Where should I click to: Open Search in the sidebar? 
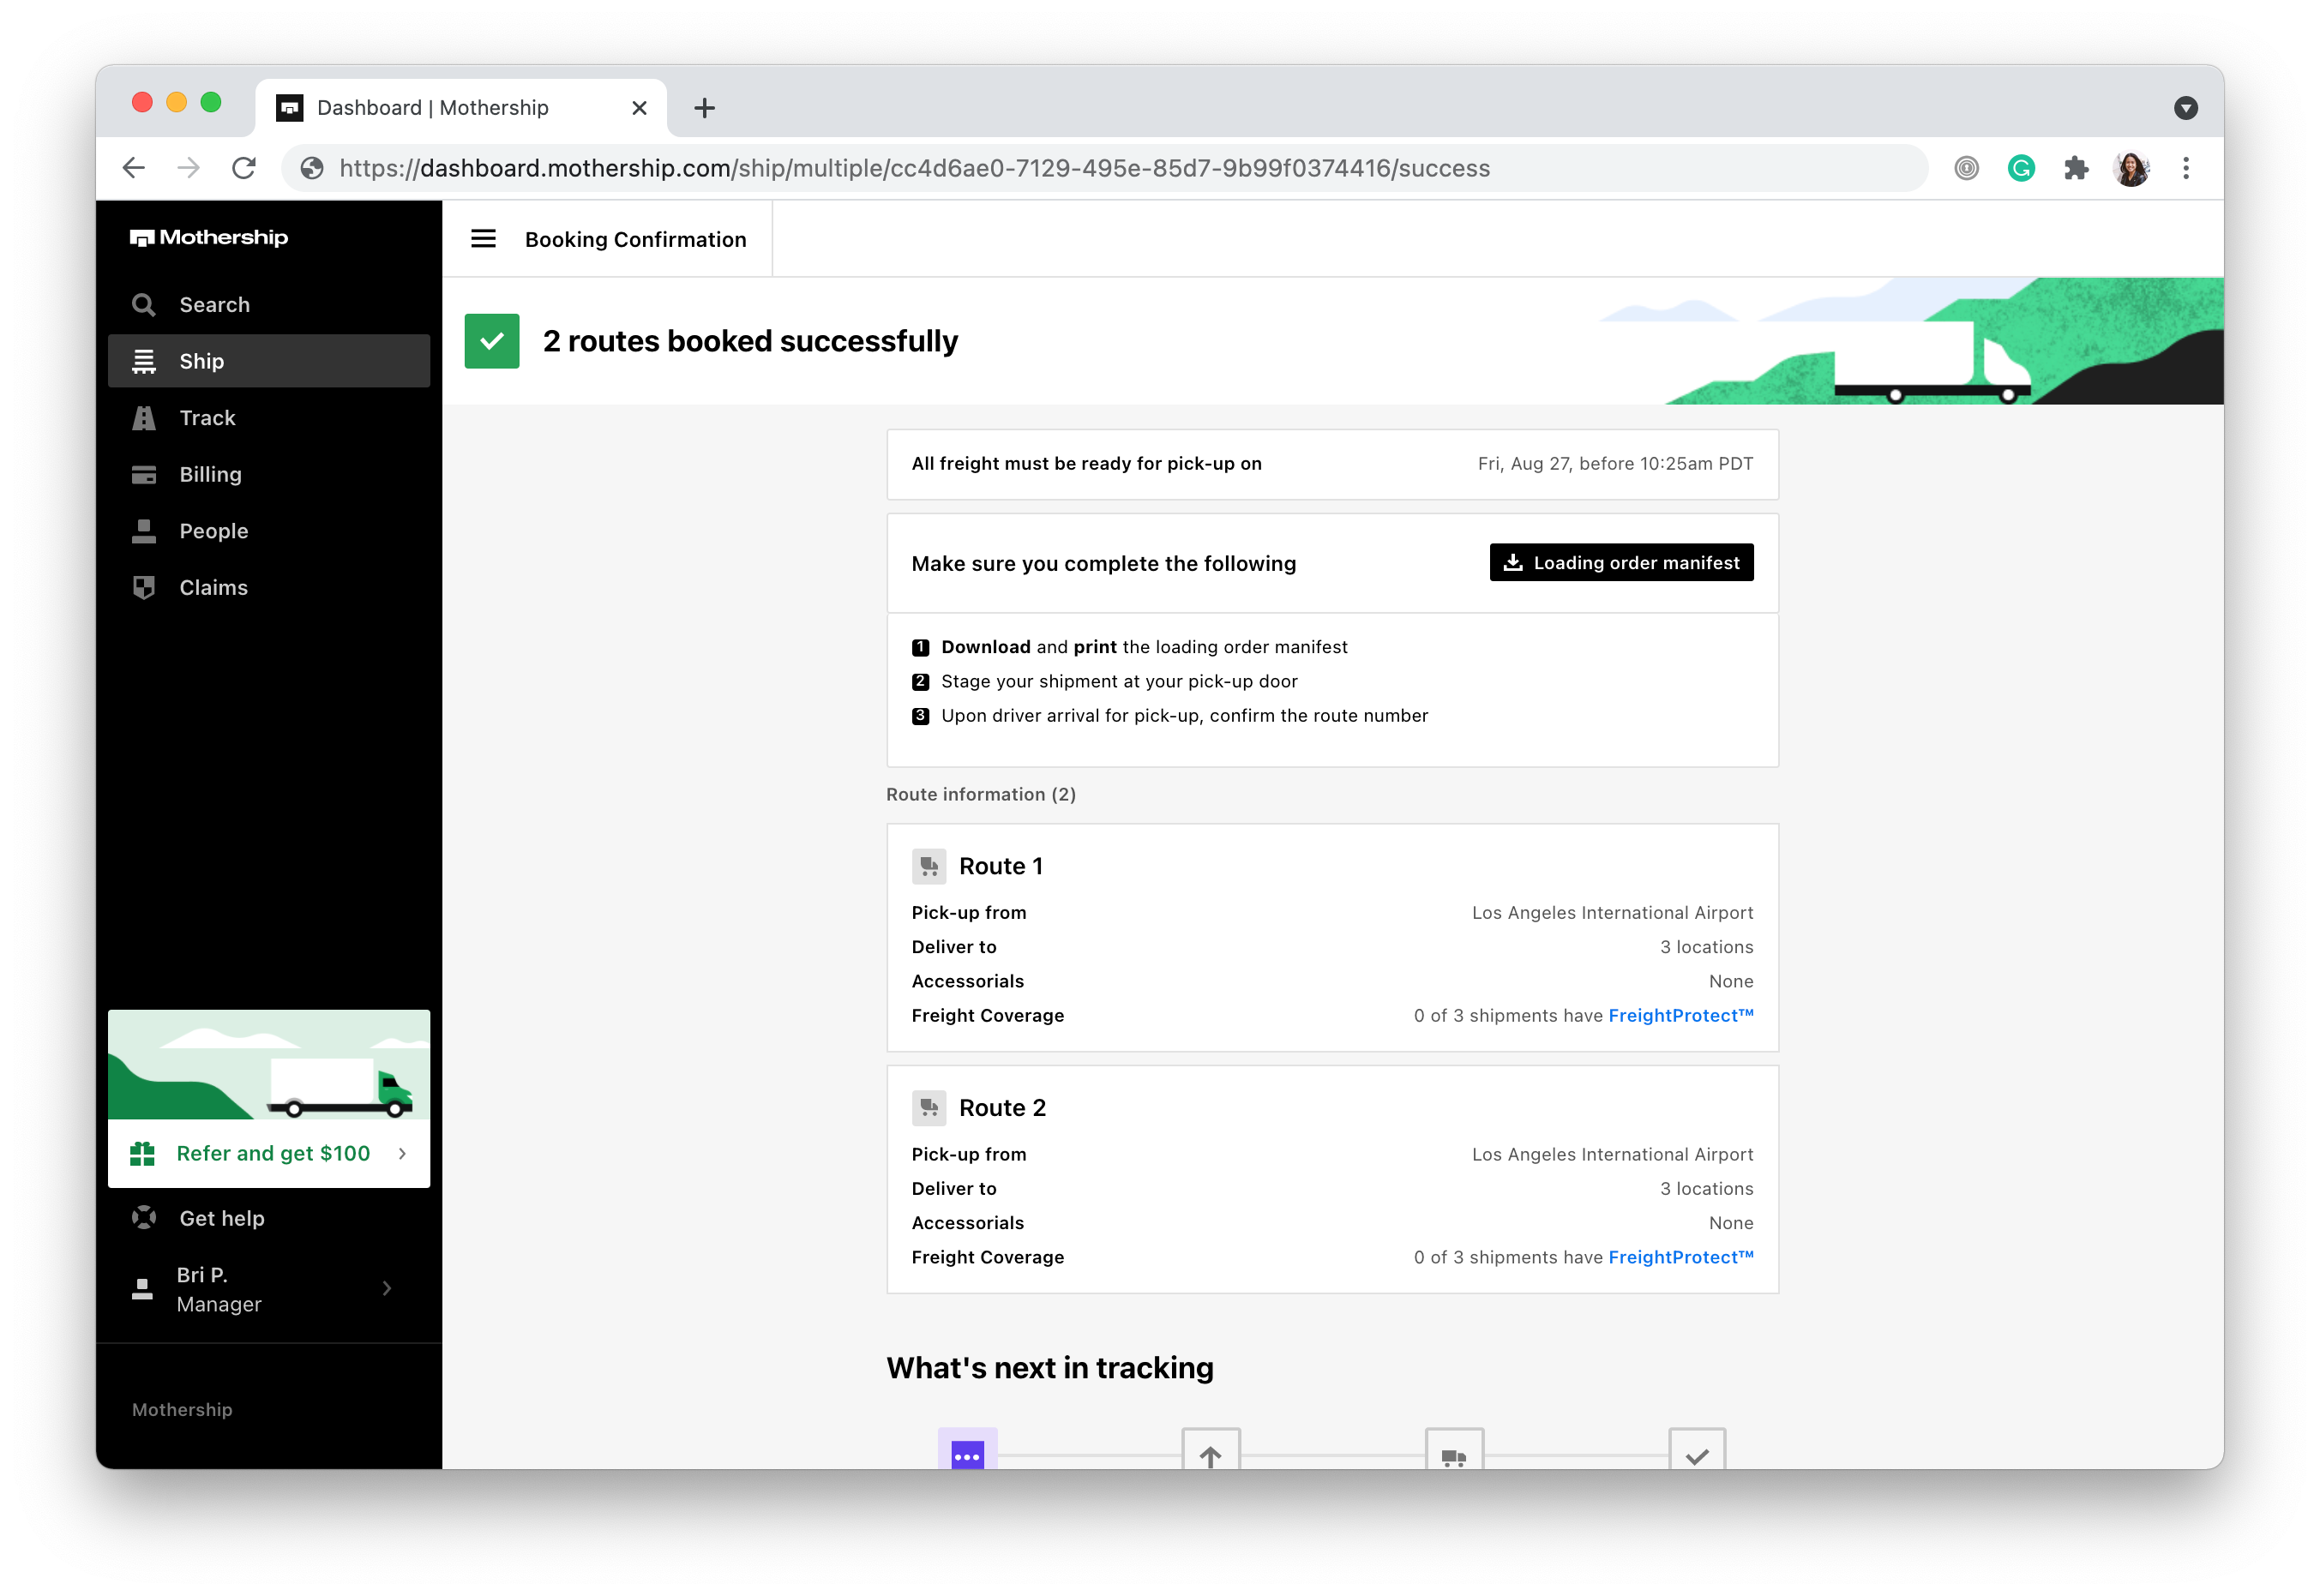click(x=268, y=304)
